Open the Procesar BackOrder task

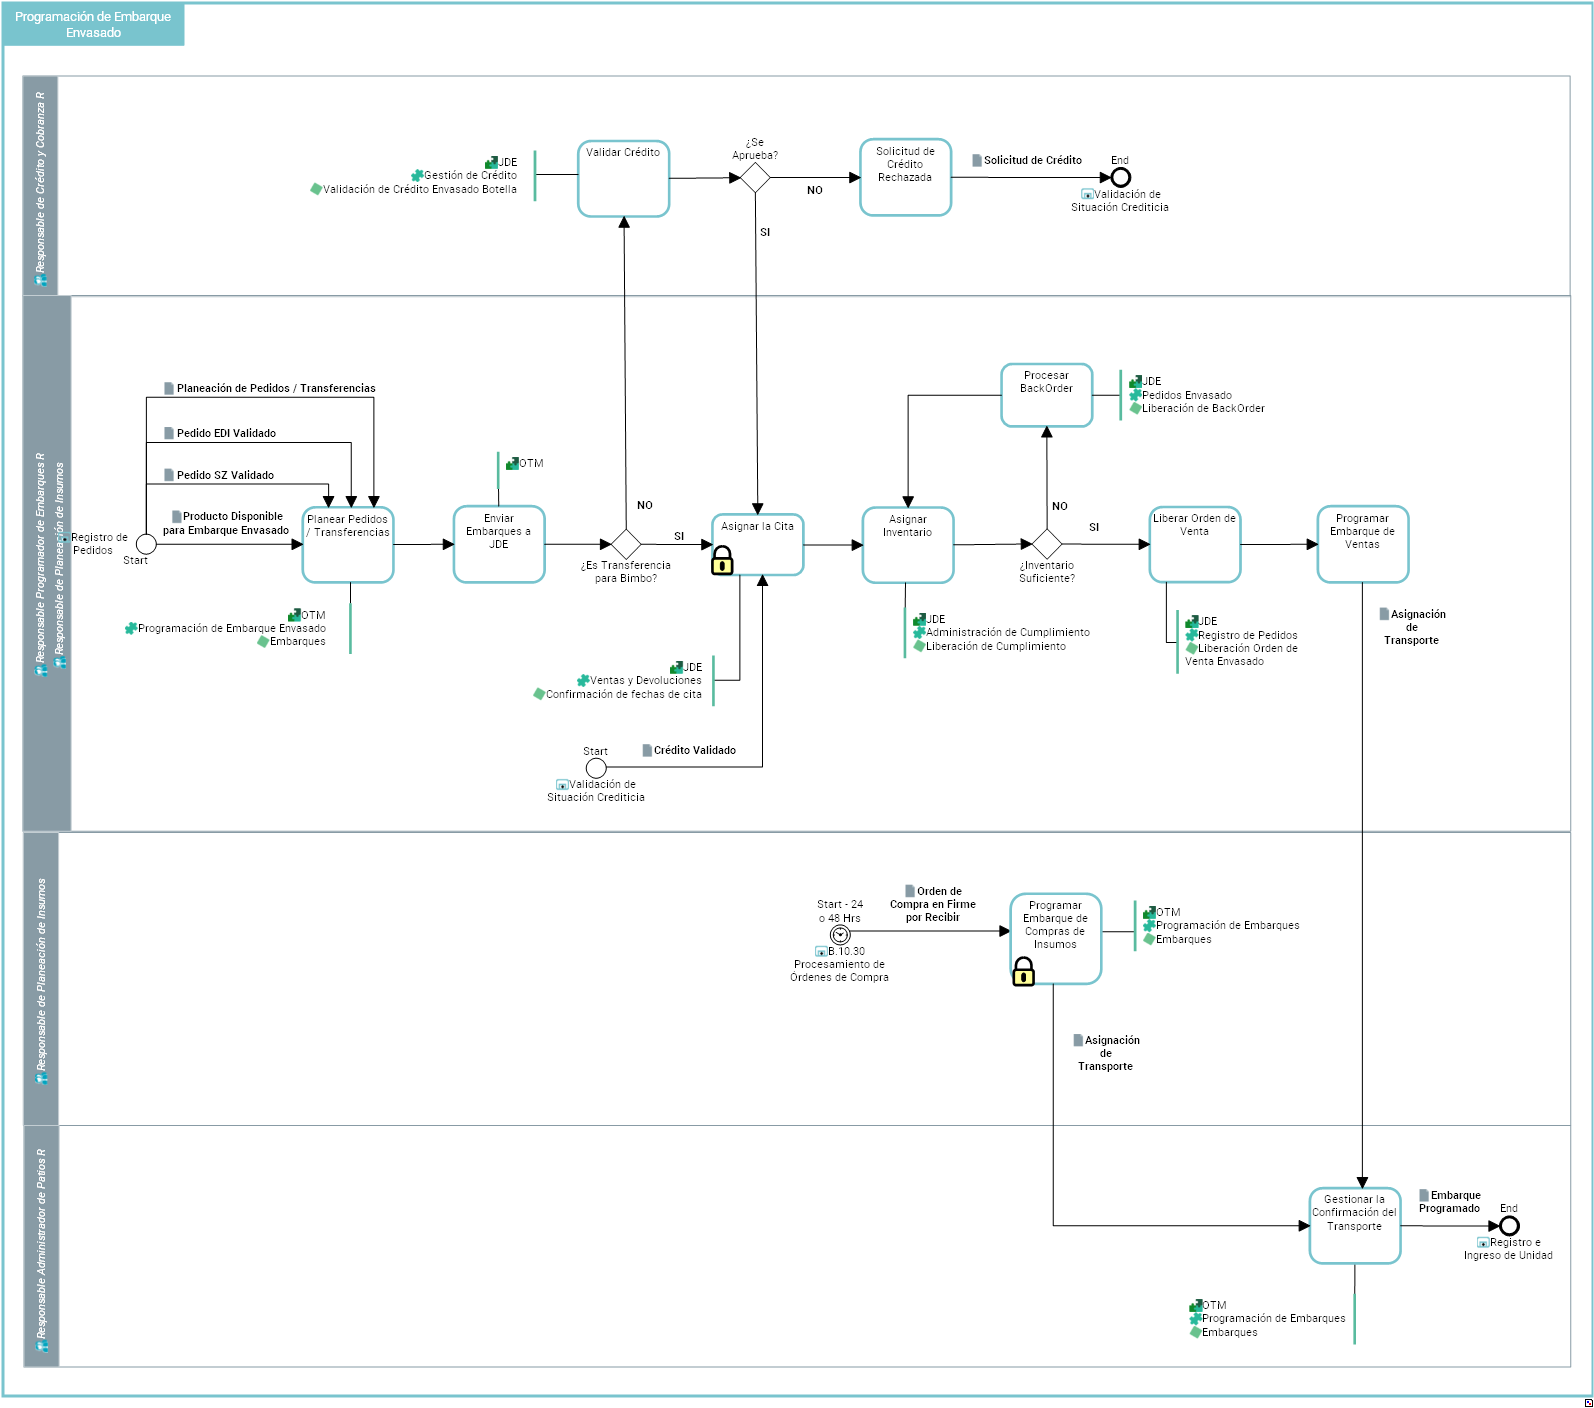(1047, 395)
